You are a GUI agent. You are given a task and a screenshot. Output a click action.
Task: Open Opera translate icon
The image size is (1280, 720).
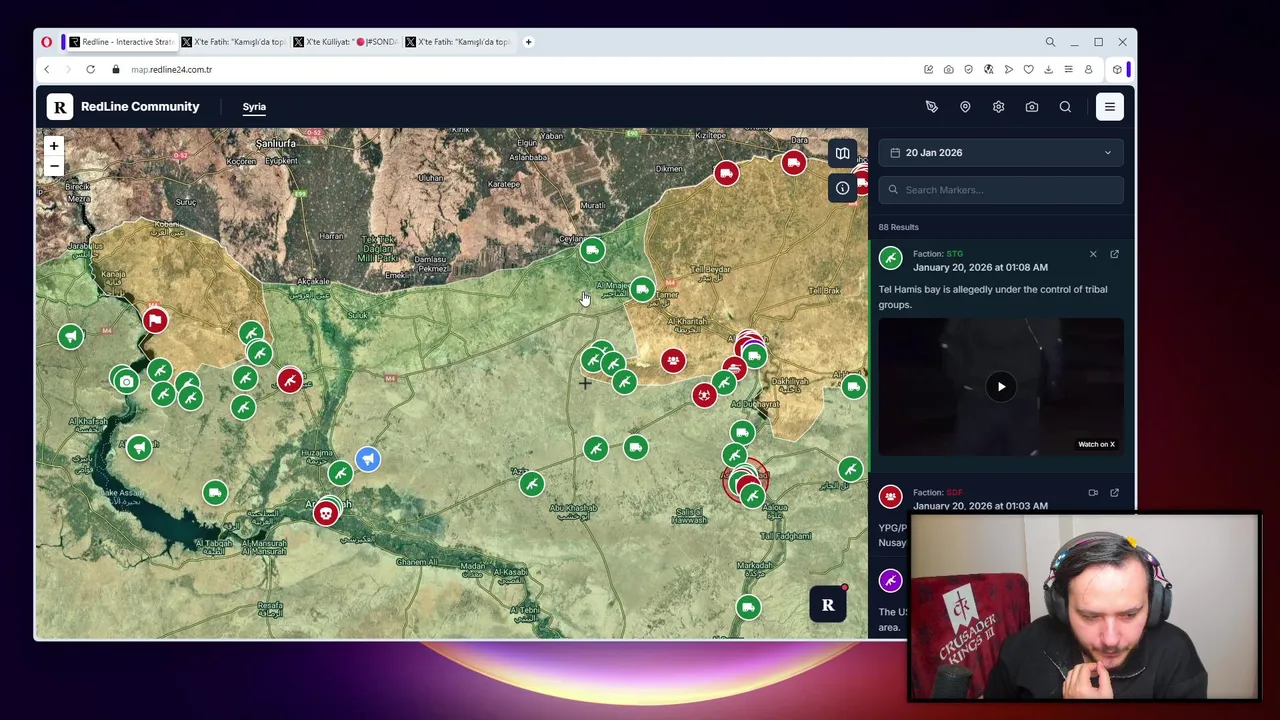988,70
